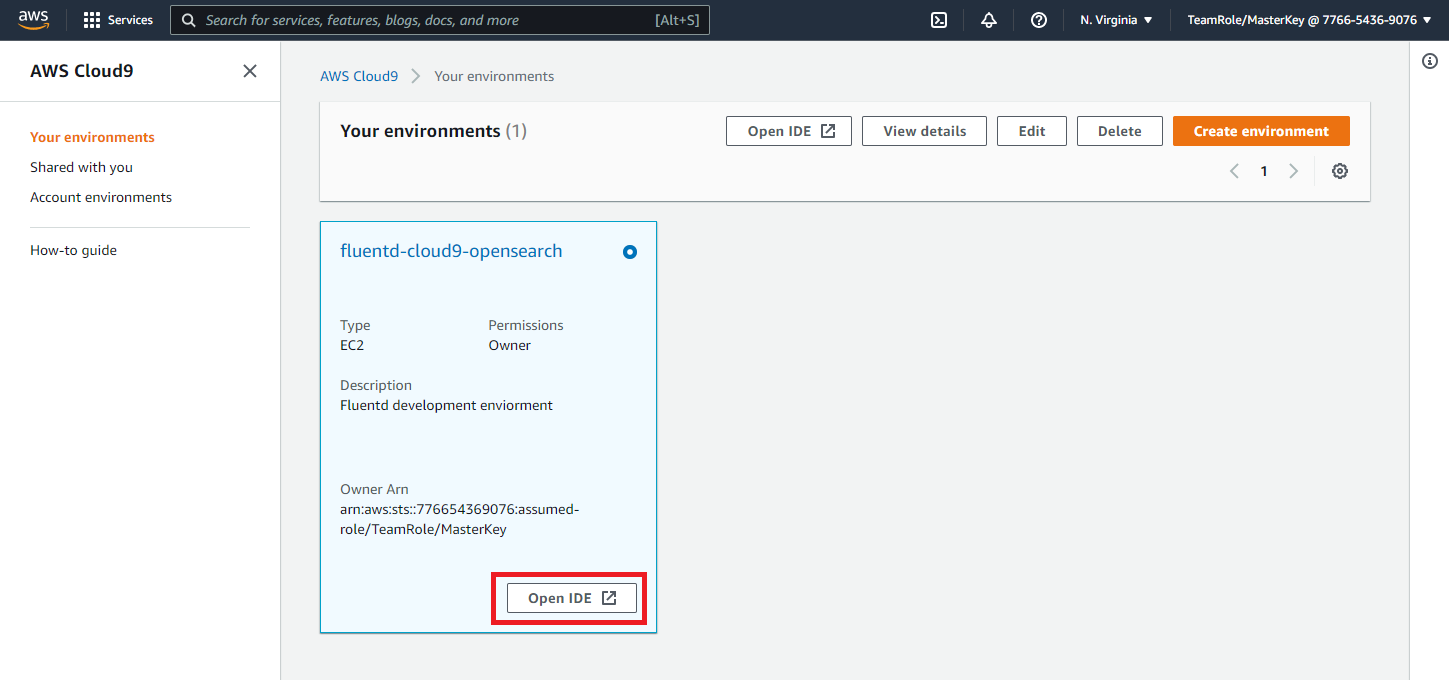The height and width of the screenshot is (680, 1449).
Task: Open the notifications bell
Action: tap(989, 20)
